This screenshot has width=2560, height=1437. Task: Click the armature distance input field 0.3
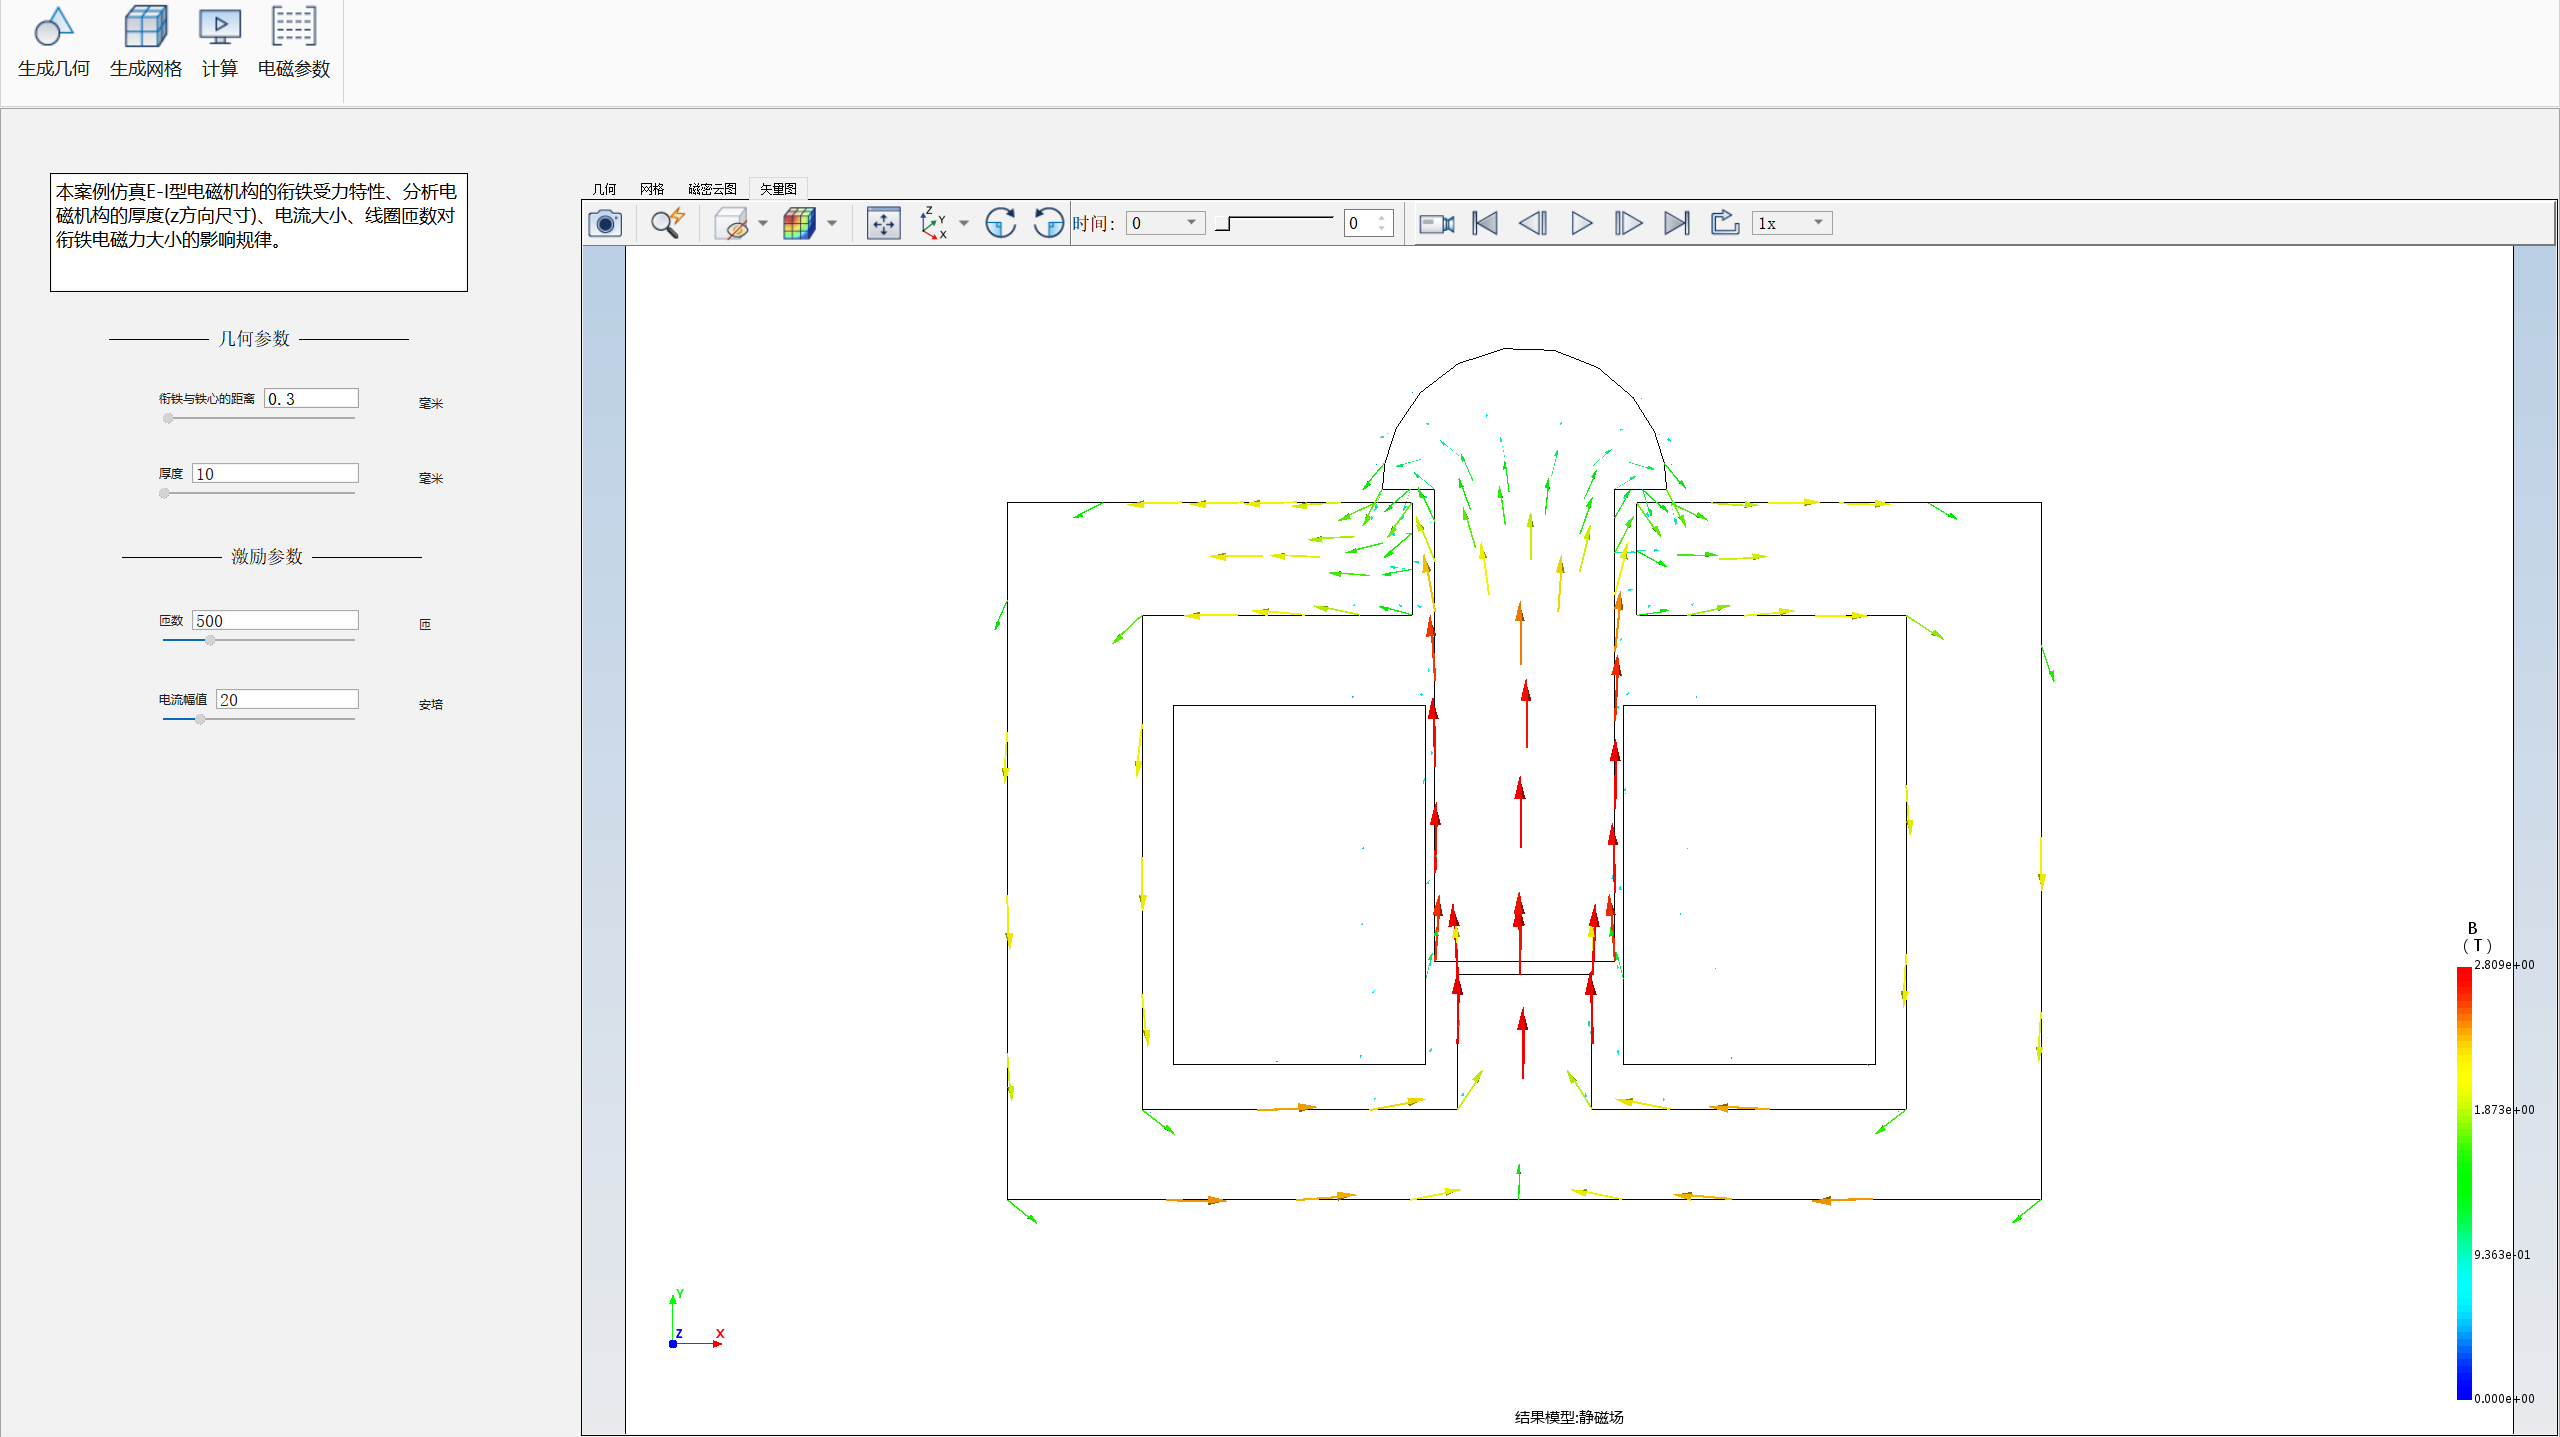(x=311, y=398)
